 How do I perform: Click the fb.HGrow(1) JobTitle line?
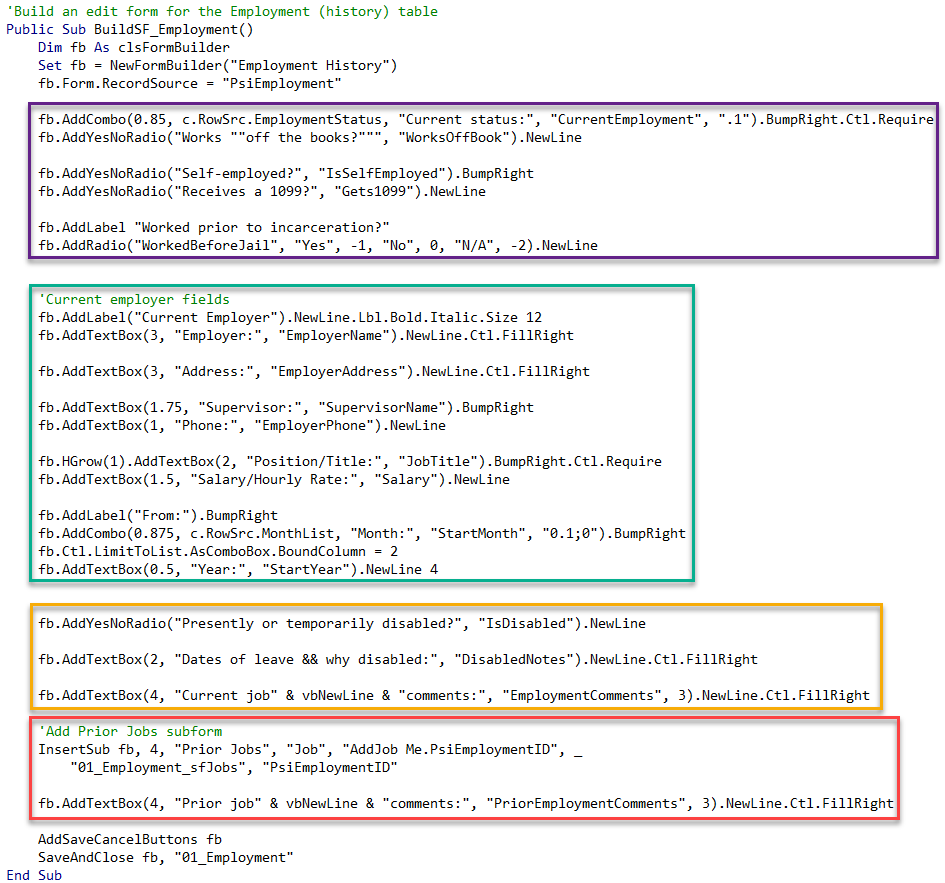tap(350, 462)
